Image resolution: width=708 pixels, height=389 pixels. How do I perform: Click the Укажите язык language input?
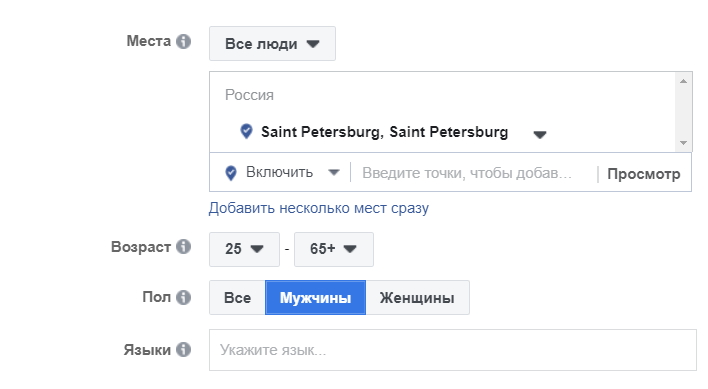(452, 350)
